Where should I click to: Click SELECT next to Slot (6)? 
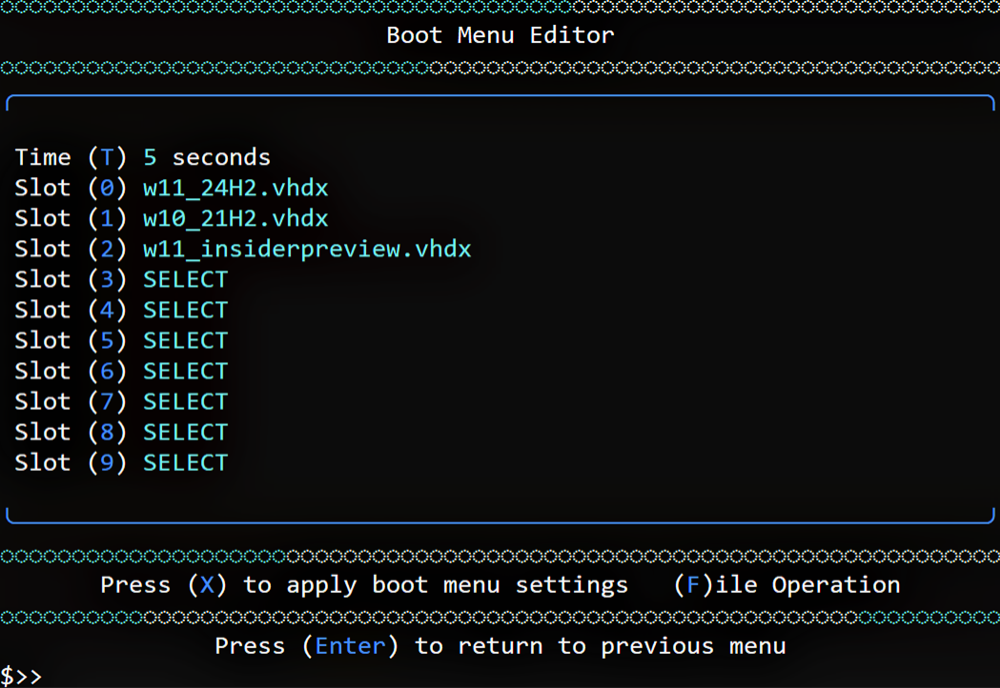pos(185,371)
